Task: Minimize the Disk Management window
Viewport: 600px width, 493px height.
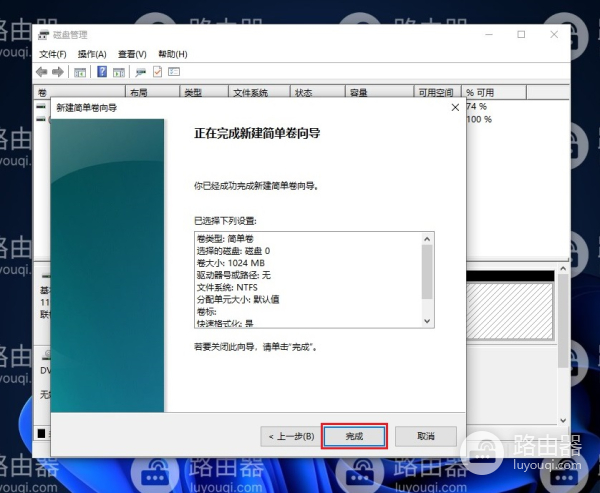Action: pyautogui.click(x=489, y=34)
